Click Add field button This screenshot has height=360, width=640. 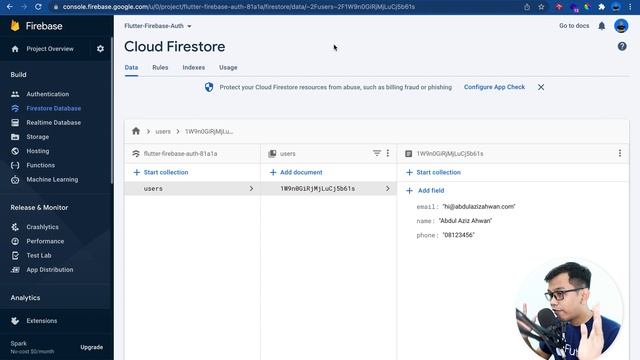click(425, 191)
